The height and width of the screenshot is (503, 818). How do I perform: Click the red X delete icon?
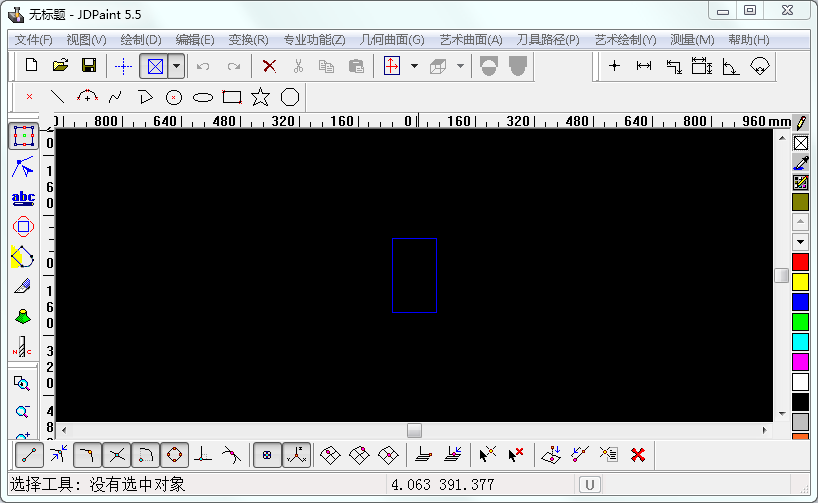pyautogui.click(x=269, y=66)
